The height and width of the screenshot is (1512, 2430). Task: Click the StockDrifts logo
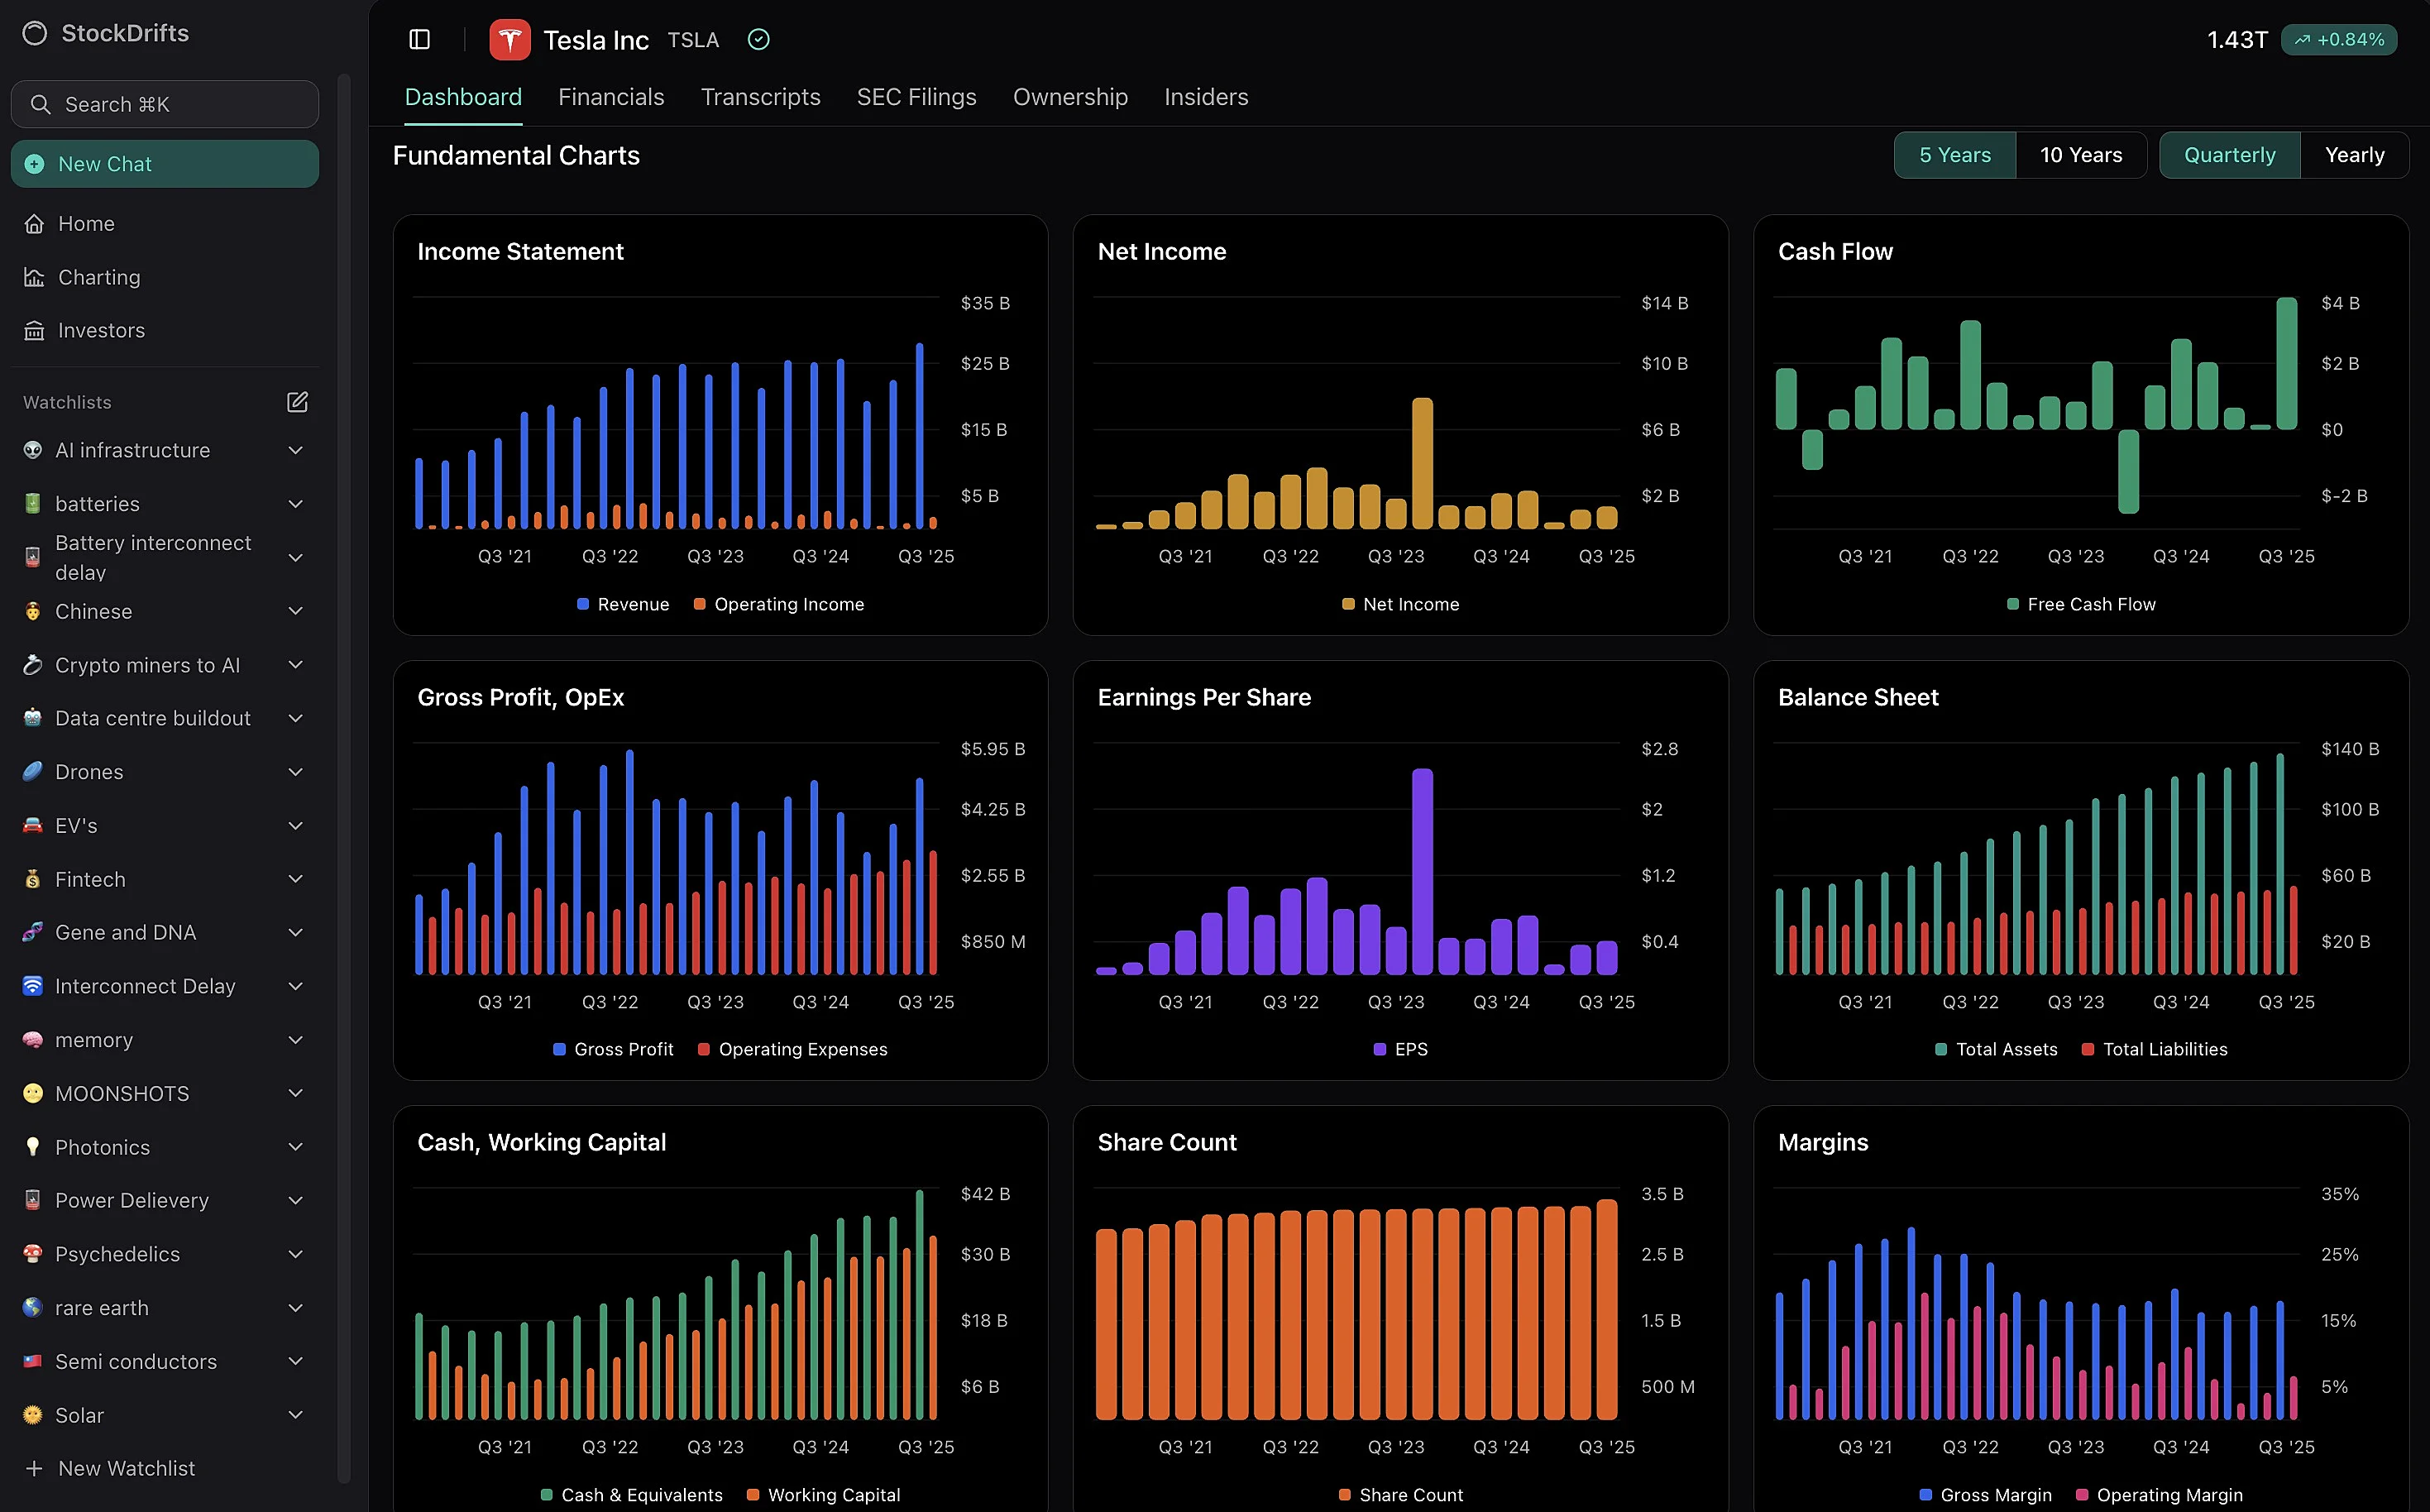35,33
